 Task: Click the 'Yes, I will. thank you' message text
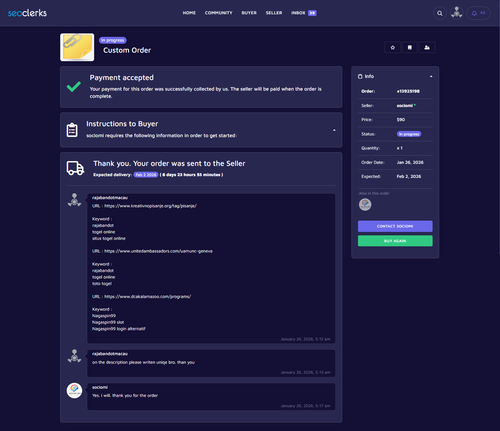pos(125,396)
